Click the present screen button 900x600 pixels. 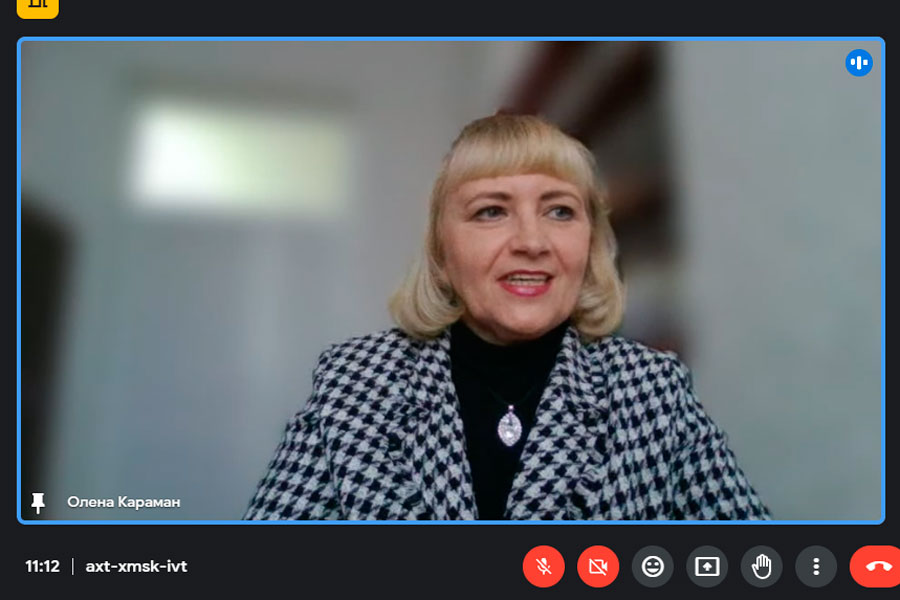707,566
